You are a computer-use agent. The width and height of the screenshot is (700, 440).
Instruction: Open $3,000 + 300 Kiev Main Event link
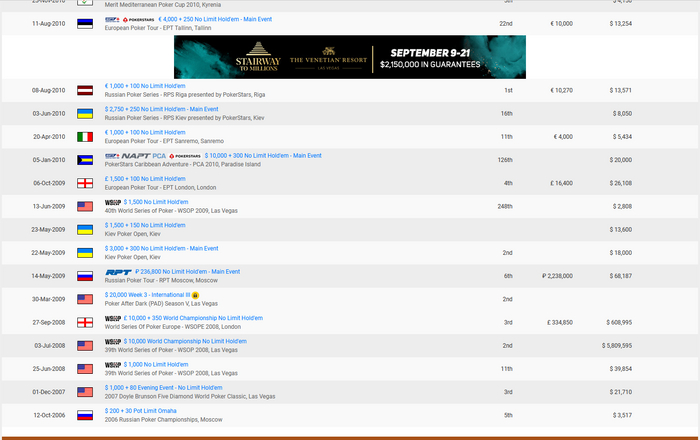click(161, 248)
